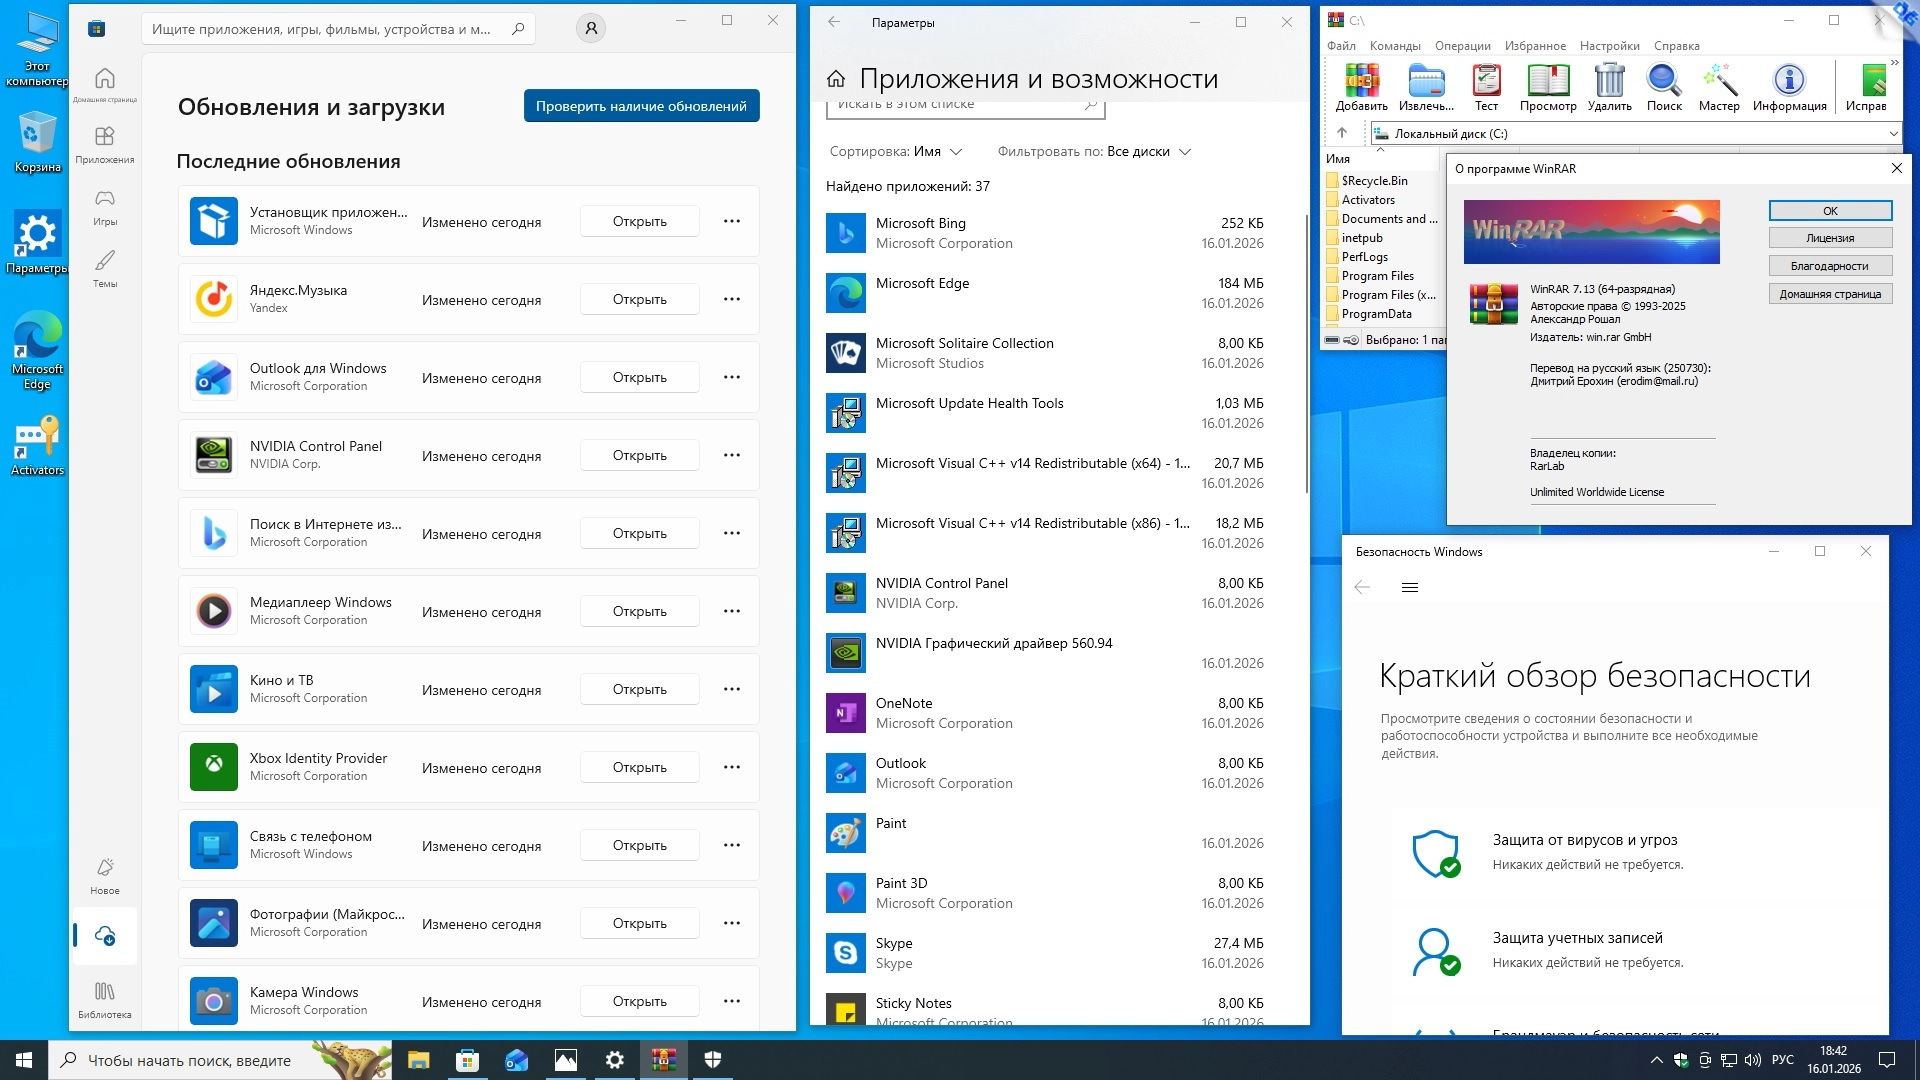Open the WinRAR Favorites (Избранное) menu
The height and width of the screenshot is (1080, 1920).
tap(1534, 46)
